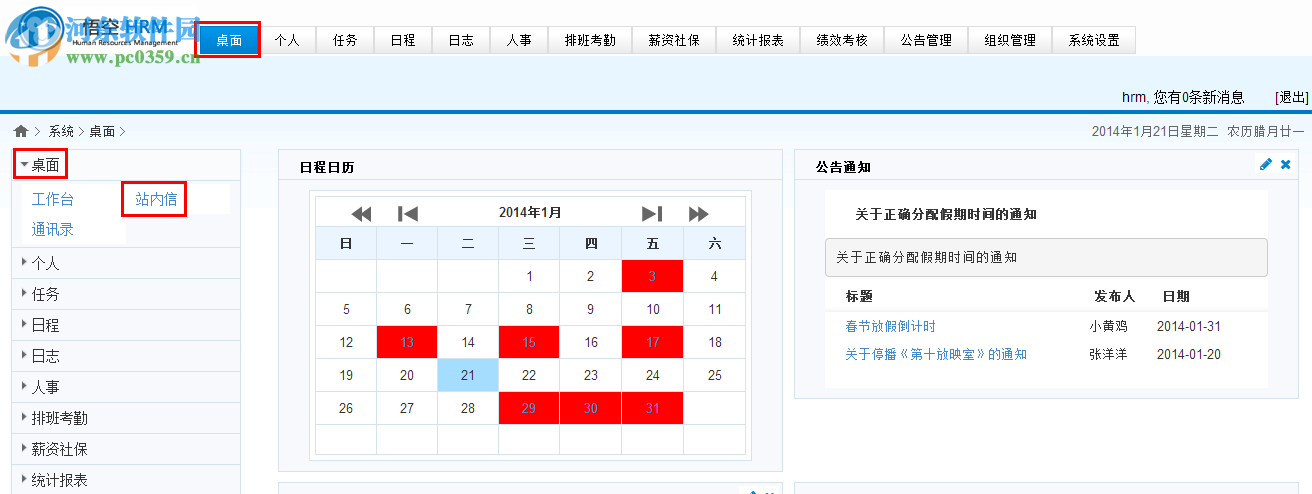Open the 个人 top tab
This screenshot has width=1312, height=494.
click(x=287, y=40)
